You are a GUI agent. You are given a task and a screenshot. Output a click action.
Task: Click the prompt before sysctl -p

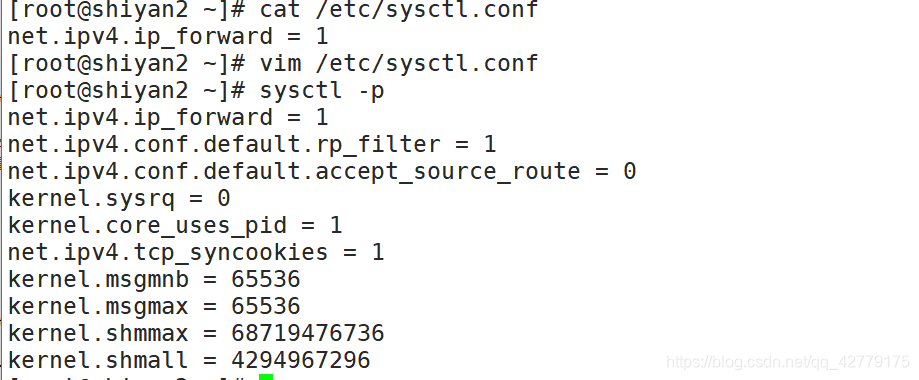(127, 91)
